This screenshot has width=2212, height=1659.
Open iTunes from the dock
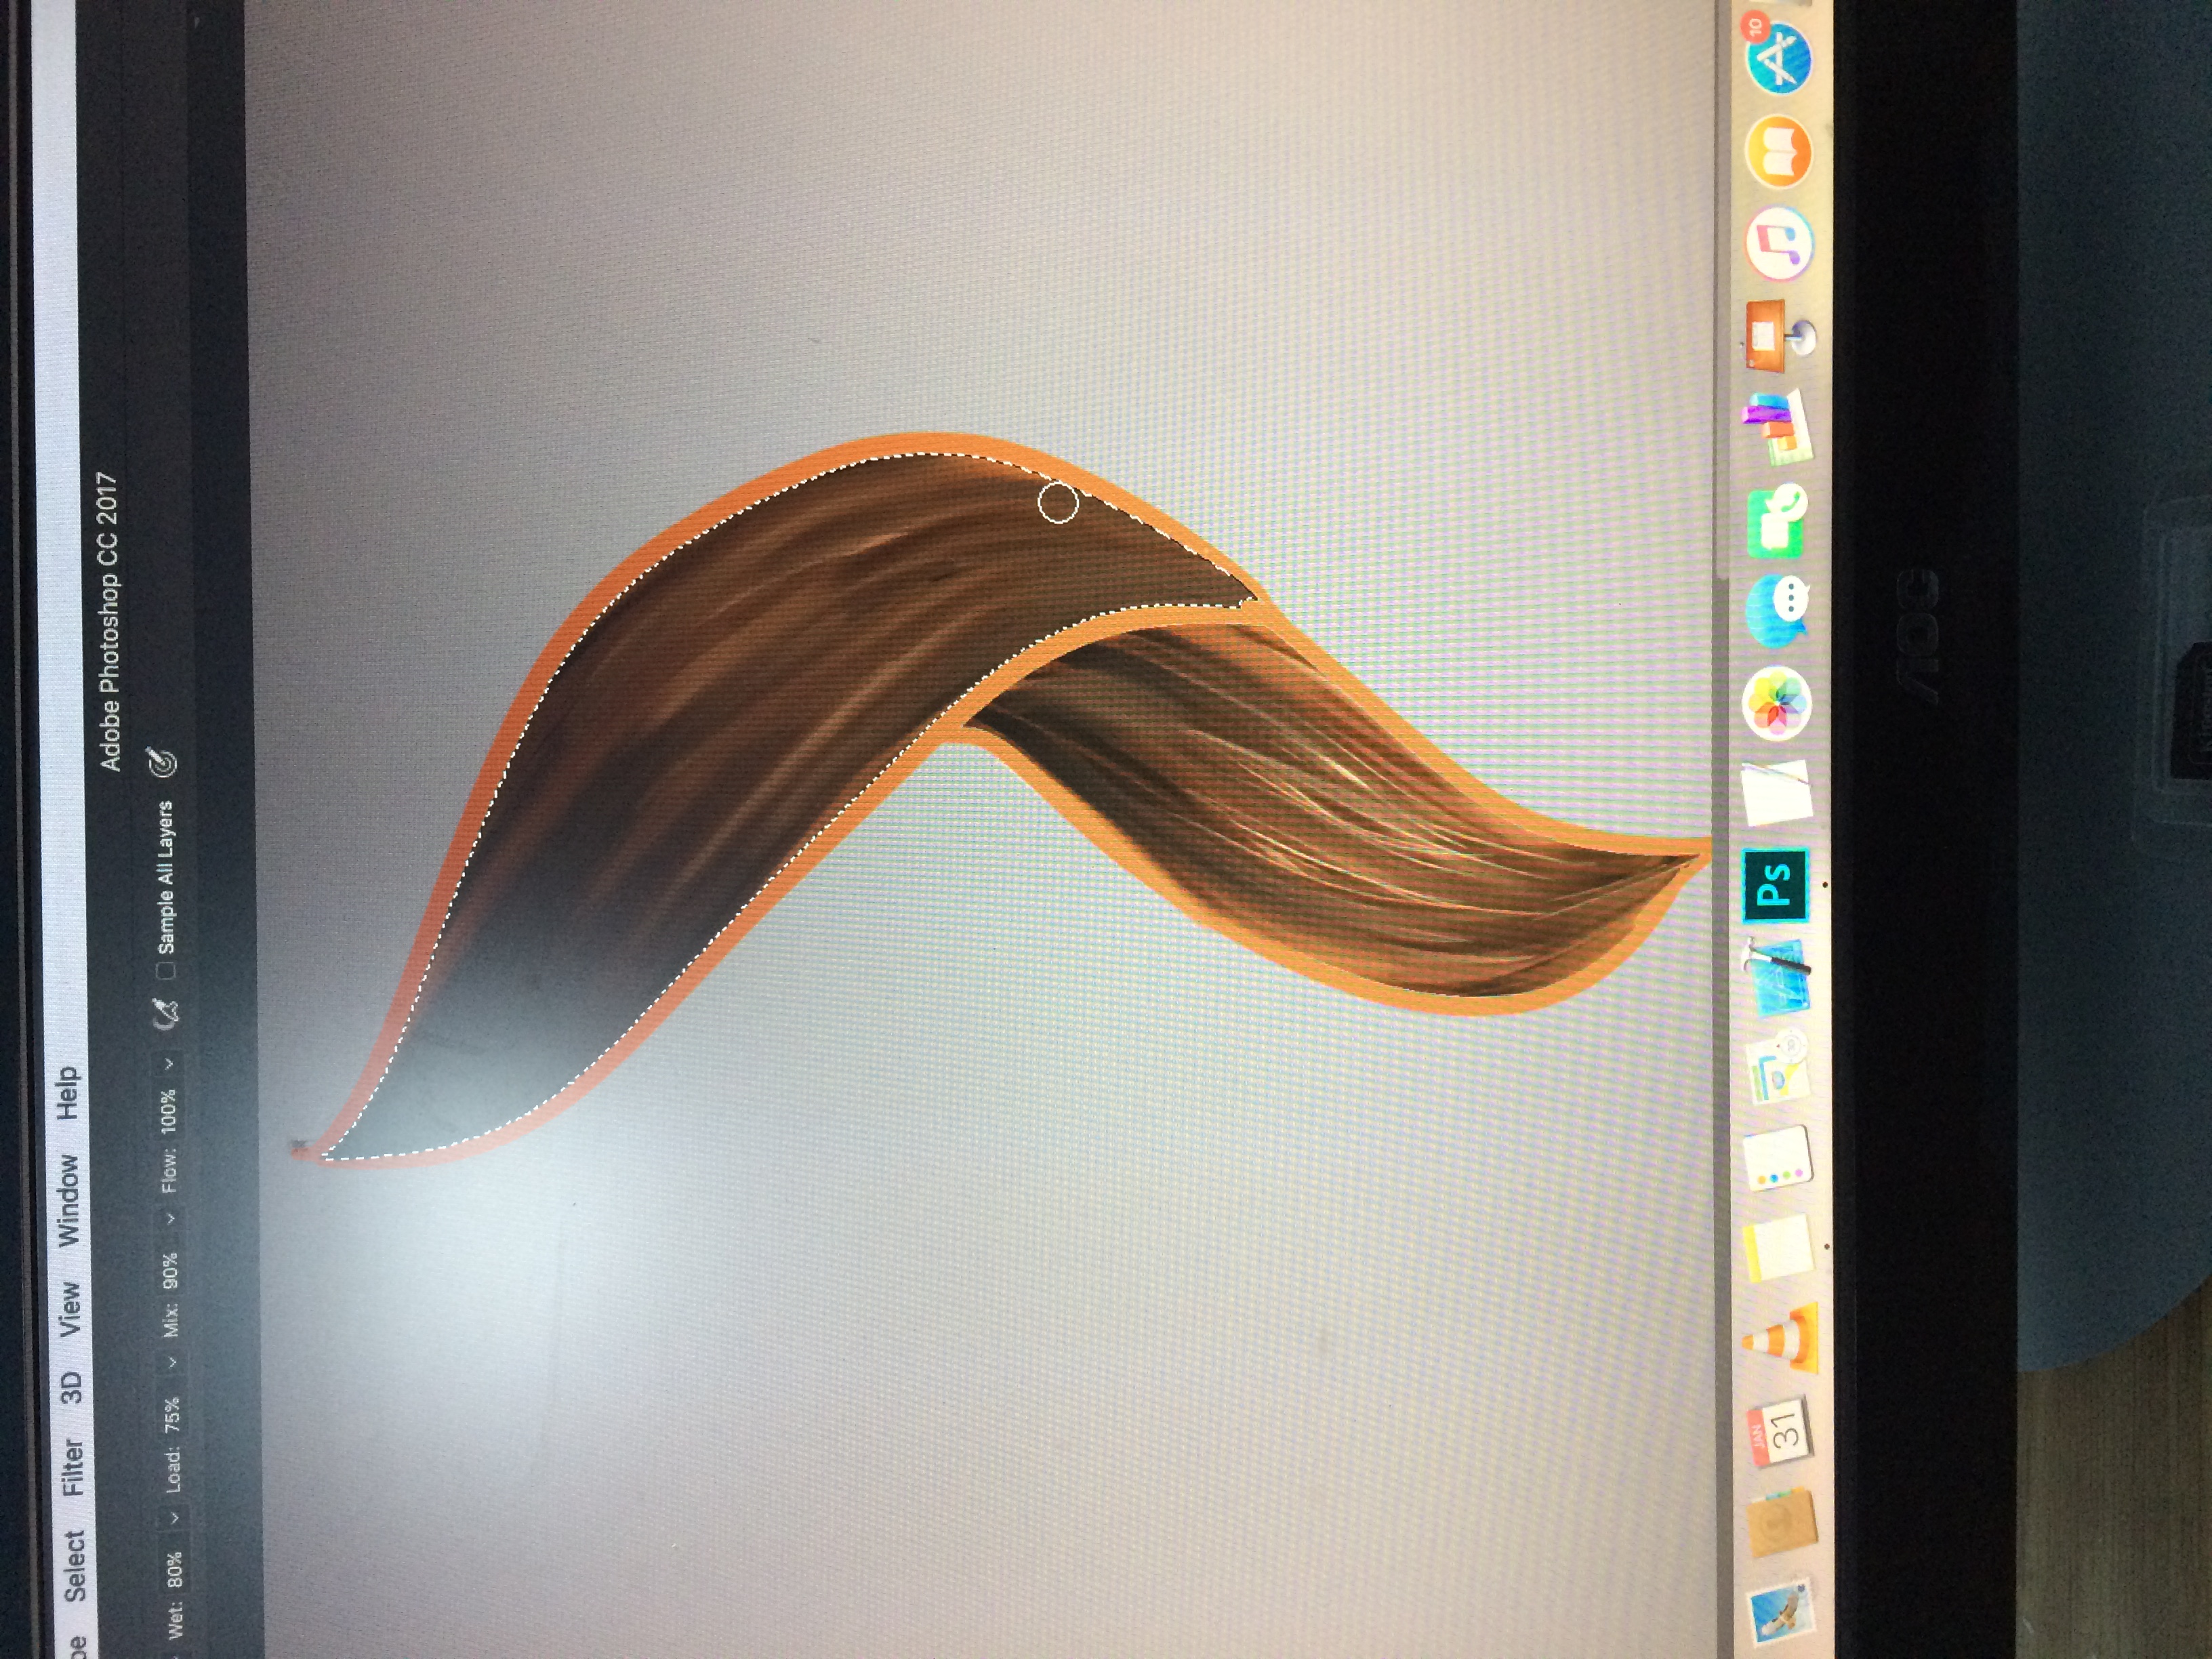click(1780, 243)
